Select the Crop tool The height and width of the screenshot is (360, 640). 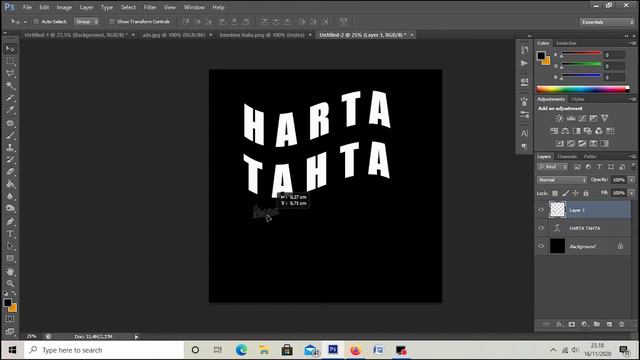coord(10,98)
